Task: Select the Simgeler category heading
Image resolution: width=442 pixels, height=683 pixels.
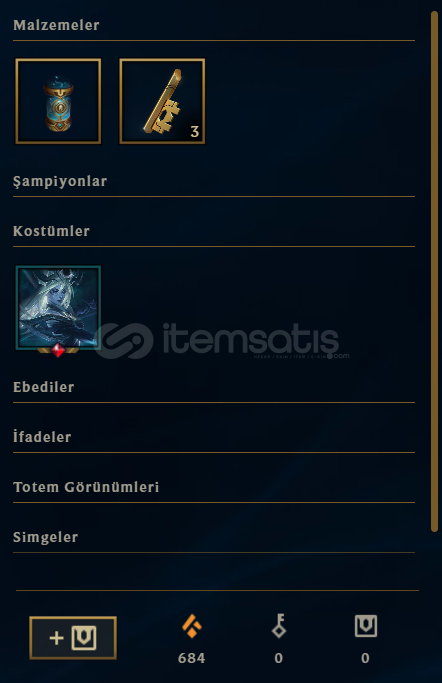Action: (x=45, y=537)
